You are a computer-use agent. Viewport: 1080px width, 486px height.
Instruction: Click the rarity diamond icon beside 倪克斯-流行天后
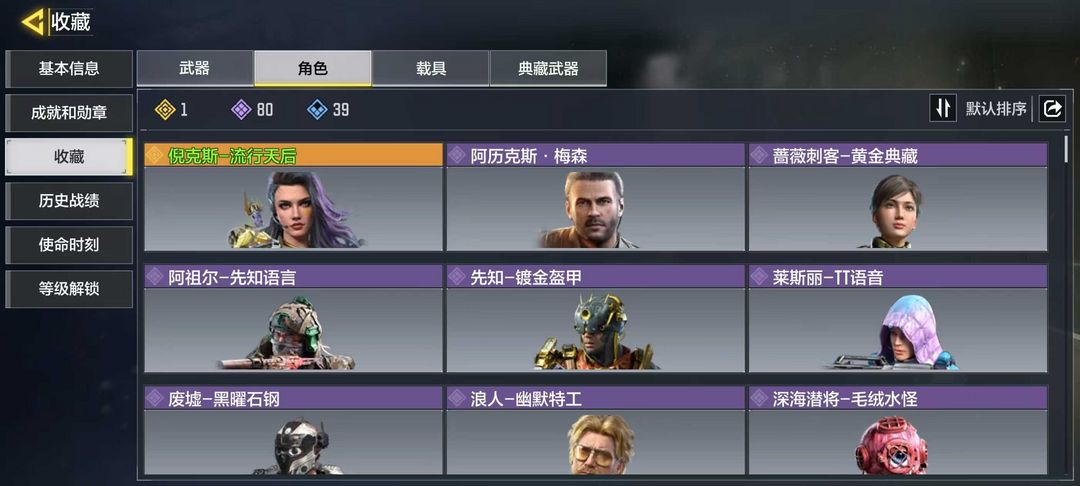[154, 156]
